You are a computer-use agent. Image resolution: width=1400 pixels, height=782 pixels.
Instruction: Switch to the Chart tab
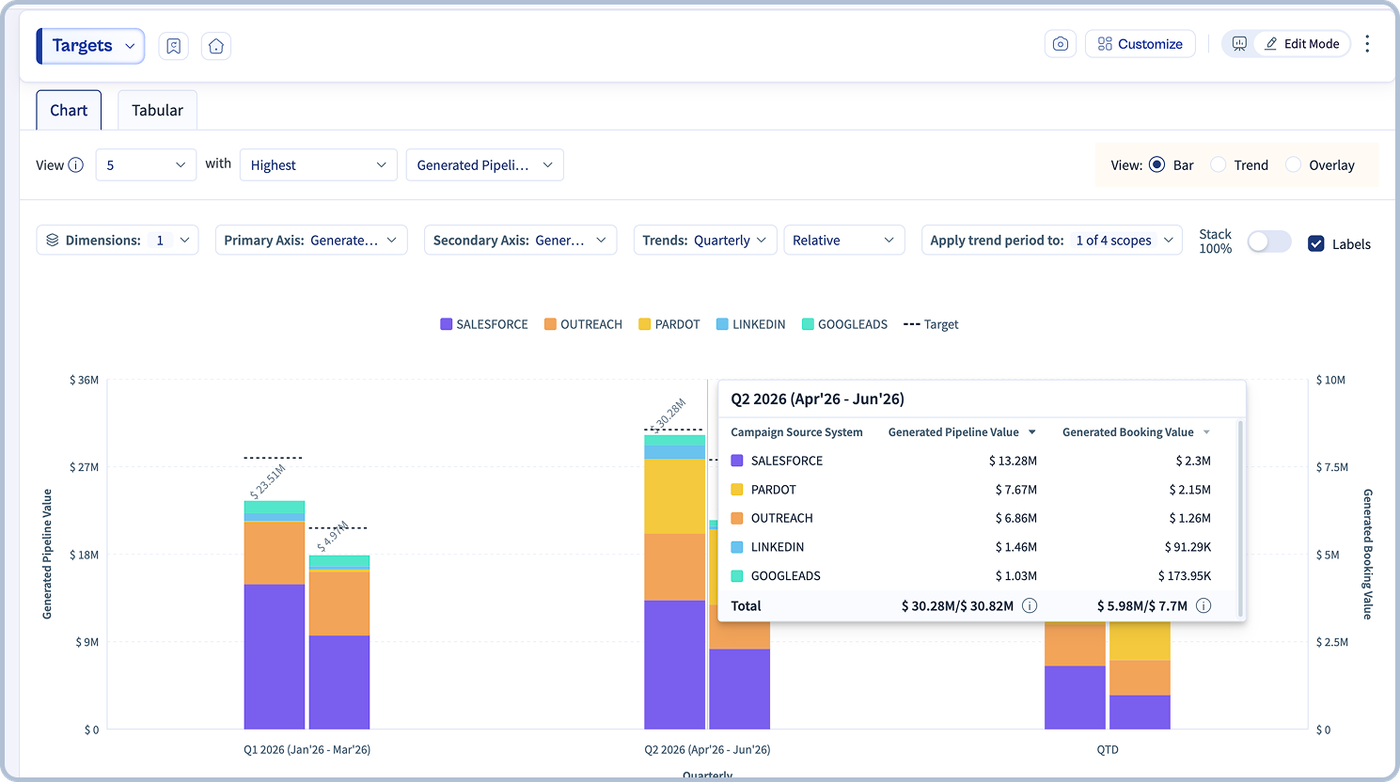(69, 110)
